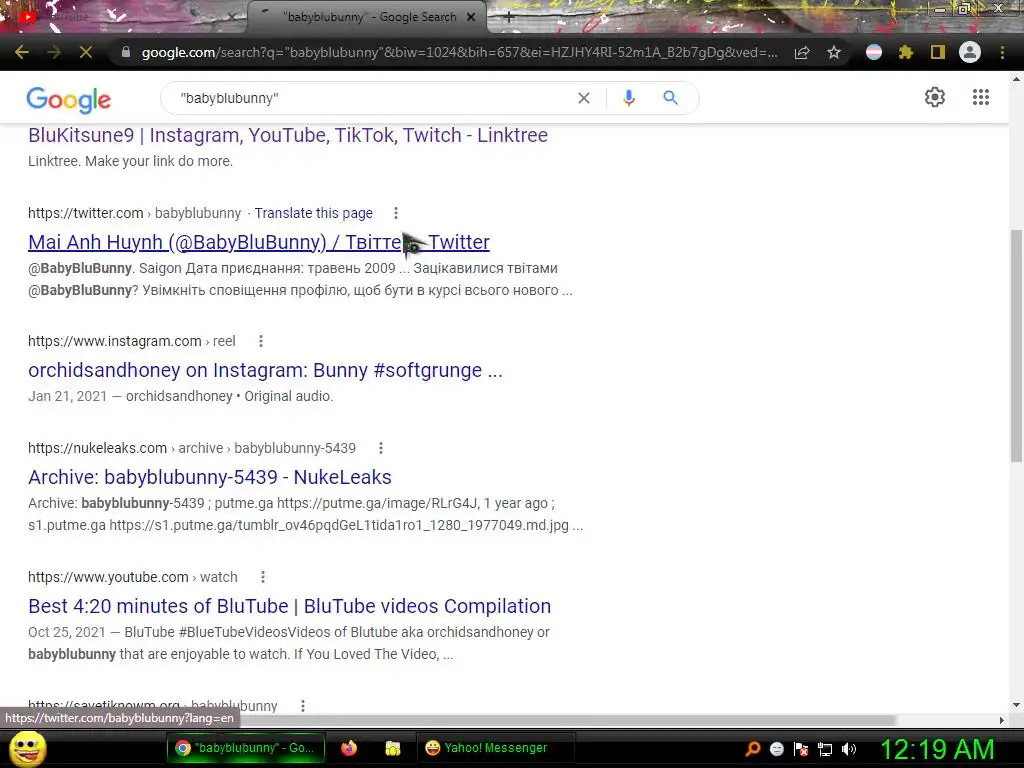This screenshot has height=768, width=1024.
Task: Clear the search box with X
Action: pyautogui.click(x=584, y=98)
